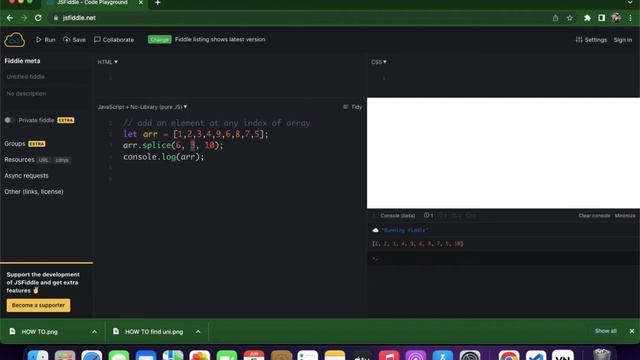Open the Change notice about fiddle listing
The image size is (640, 360).
point(159,40)
